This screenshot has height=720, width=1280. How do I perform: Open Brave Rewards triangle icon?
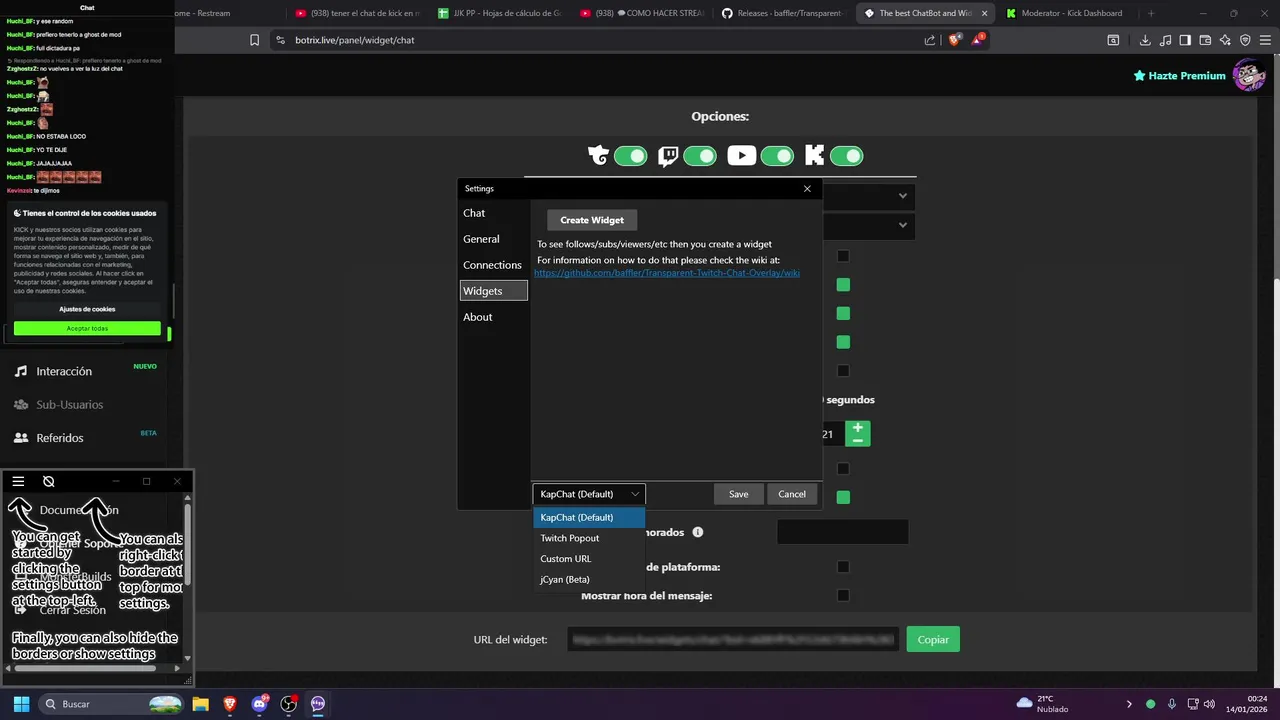tap(977, 40)
